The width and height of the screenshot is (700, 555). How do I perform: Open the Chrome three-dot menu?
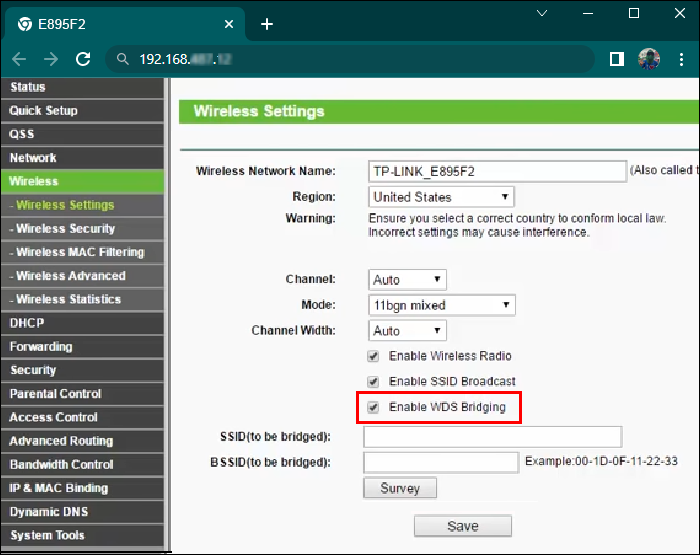(682, 59)
